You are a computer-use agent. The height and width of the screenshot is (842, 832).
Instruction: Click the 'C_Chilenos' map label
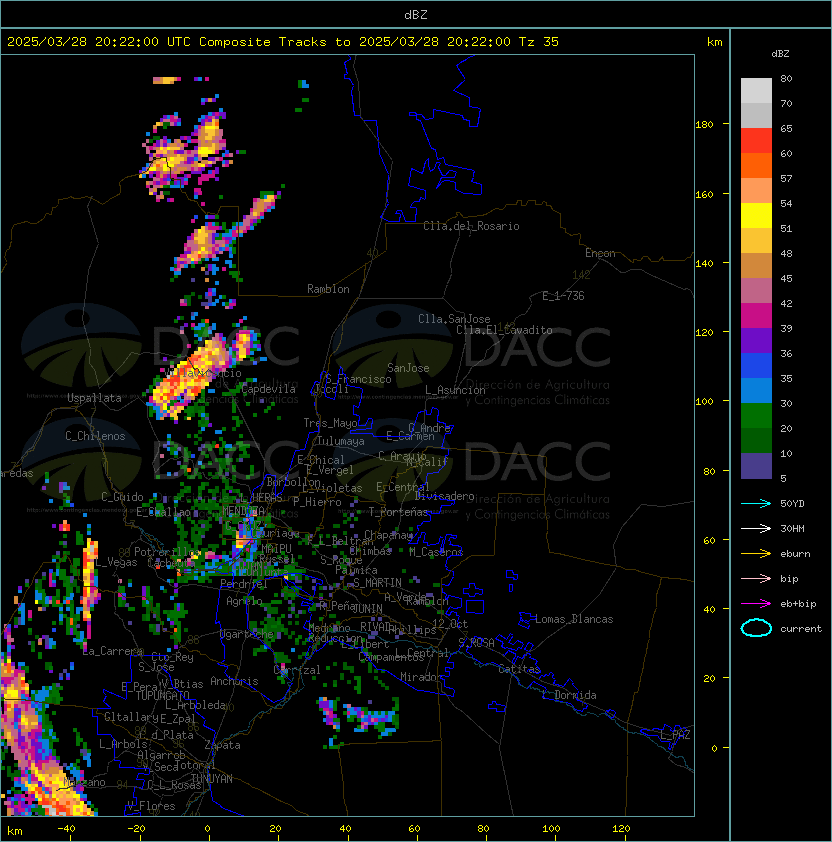point(95,436)
